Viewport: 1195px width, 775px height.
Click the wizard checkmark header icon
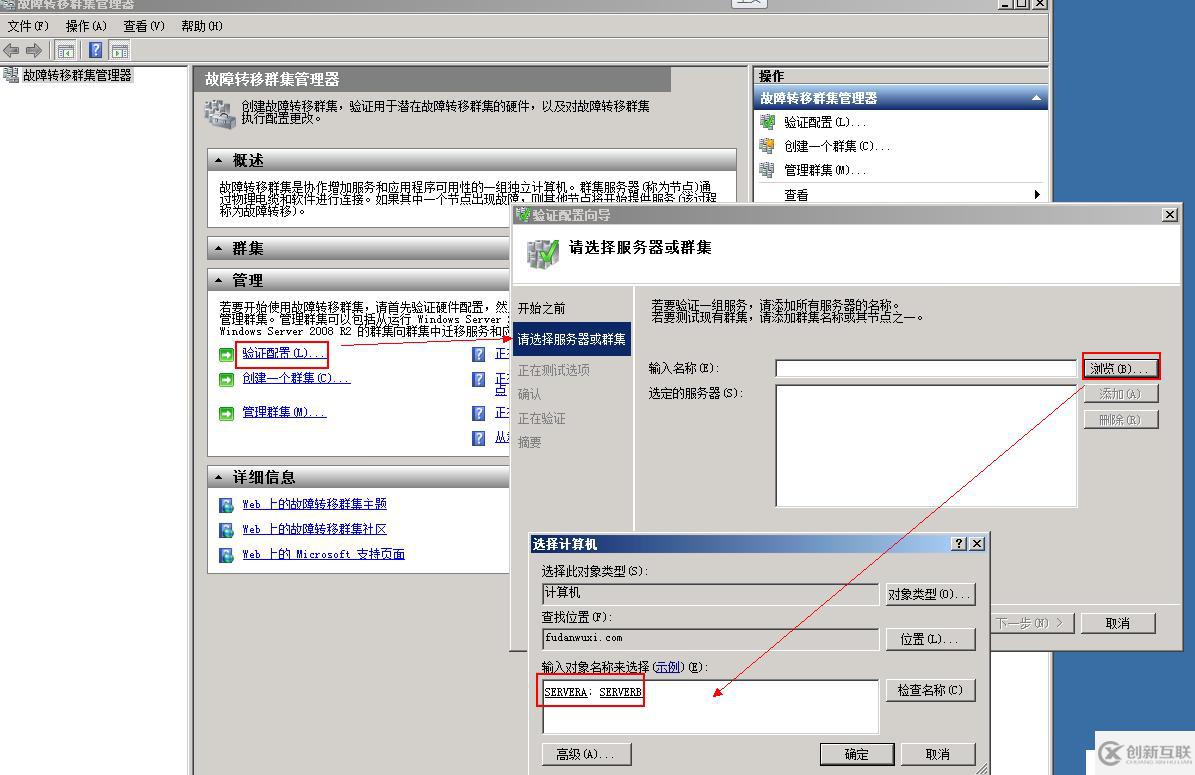click(543, 254)
